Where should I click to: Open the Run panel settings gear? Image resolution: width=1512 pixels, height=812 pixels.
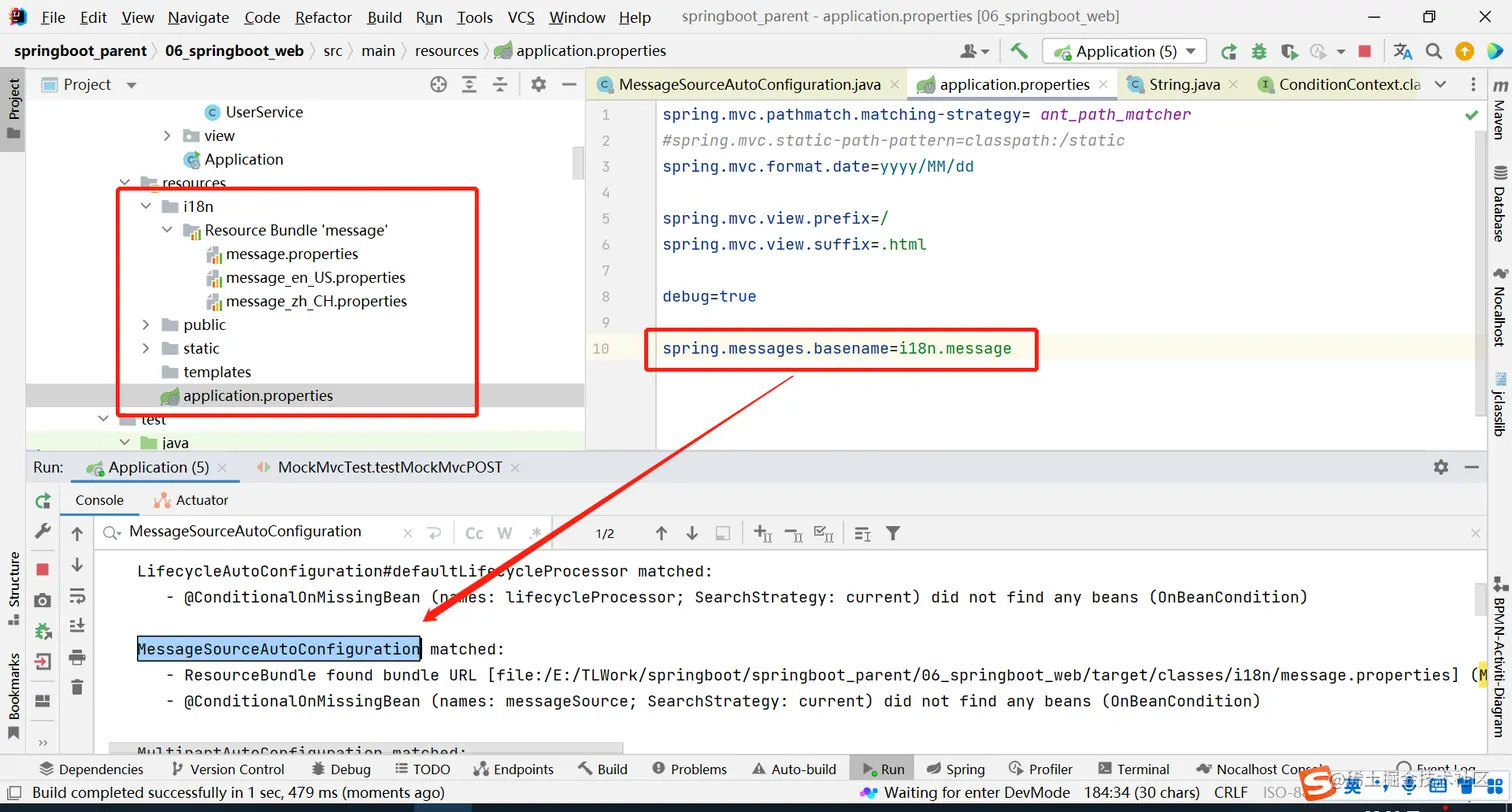coord(1441,467)
